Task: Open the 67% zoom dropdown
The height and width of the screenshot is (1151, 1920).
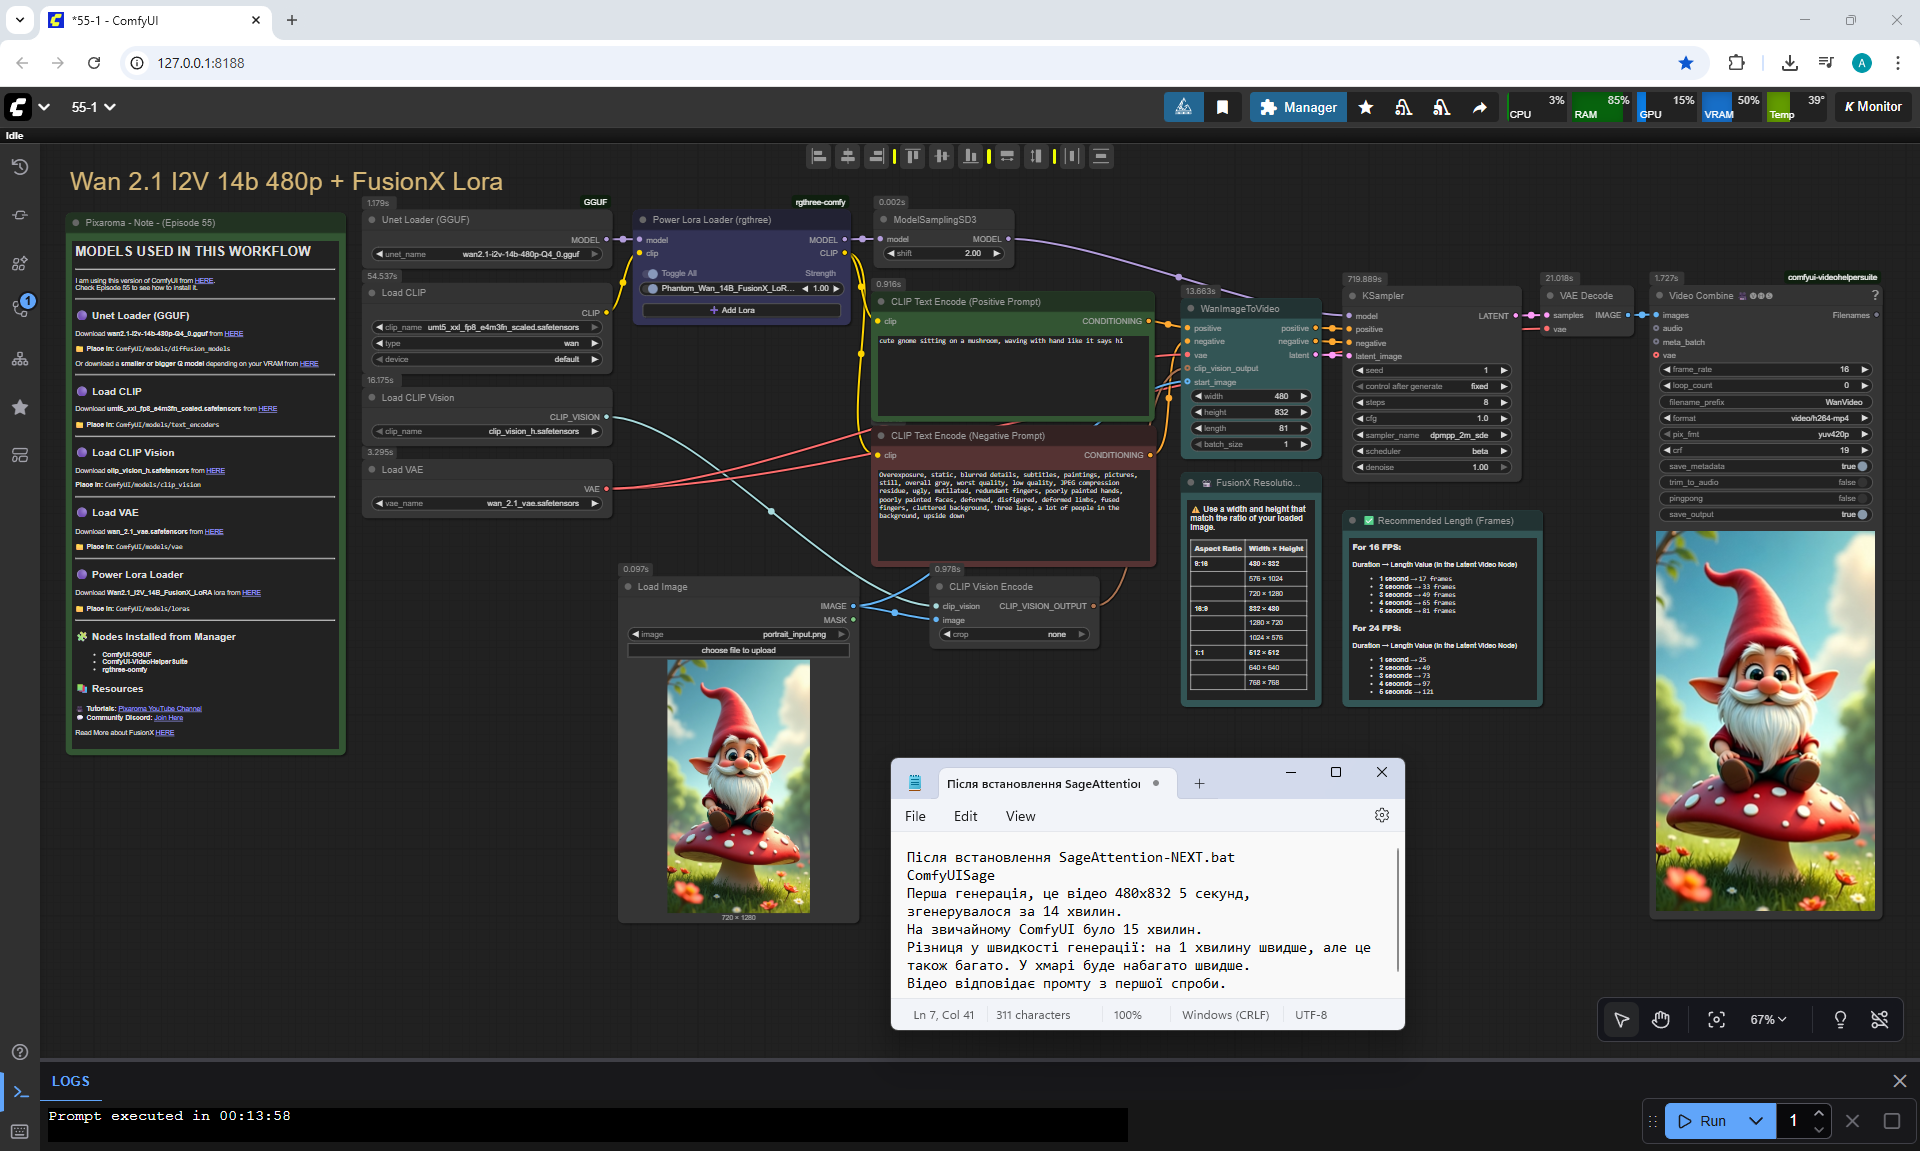Action: point(1768,1019)
